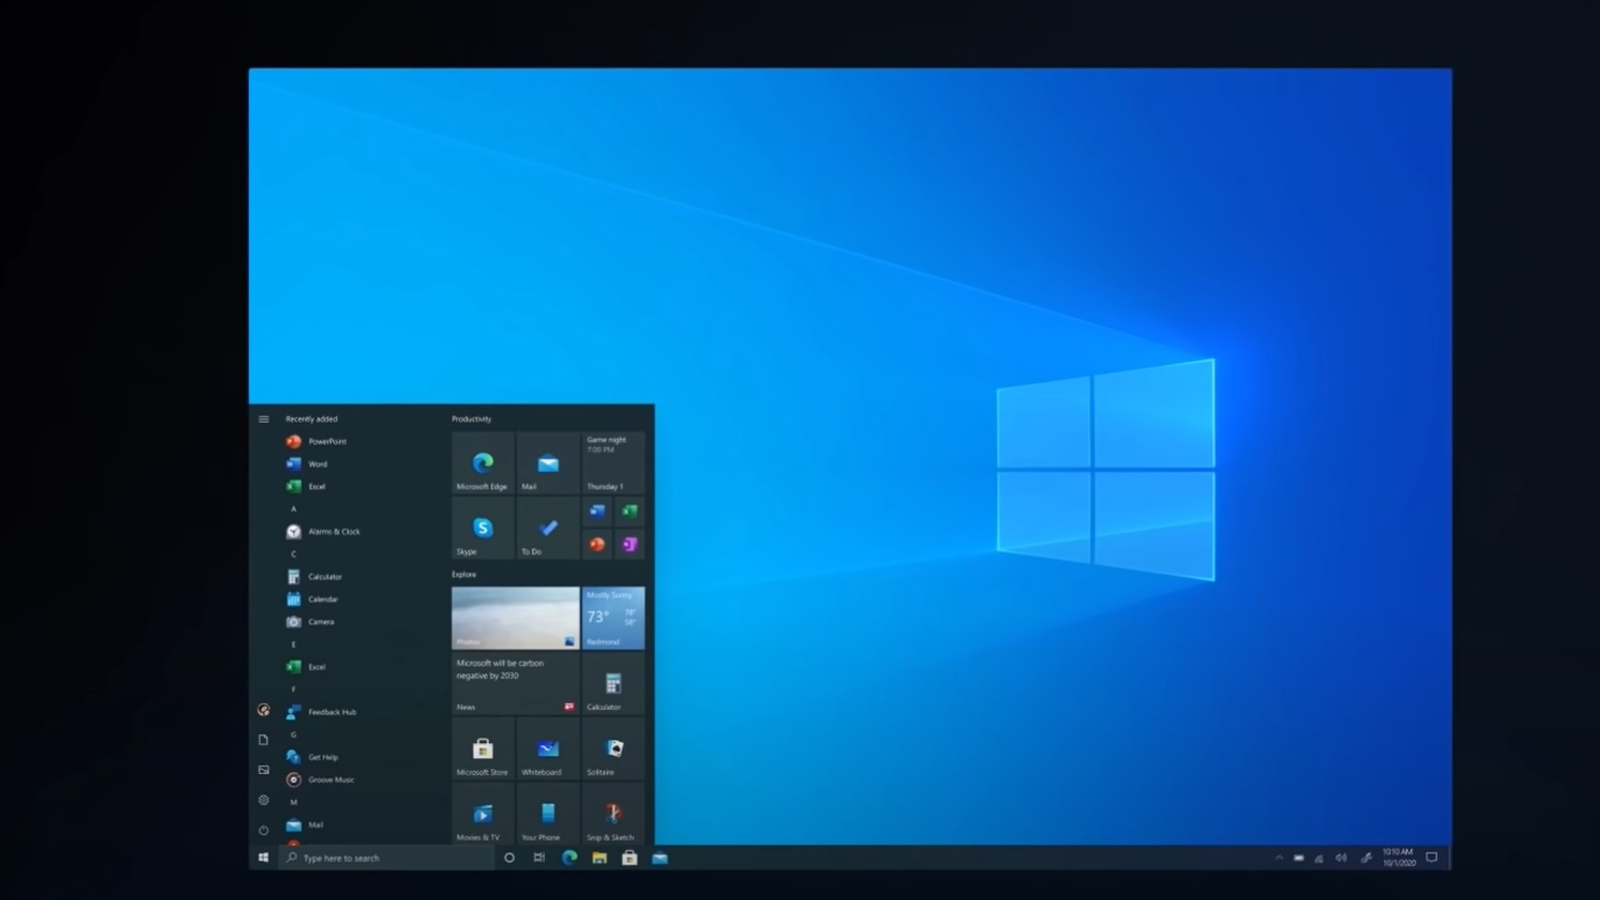The height and width of the screenshot is (900, 1600).
Task: Show hidden system tray icons
Action: click(x=1278, y=858)
